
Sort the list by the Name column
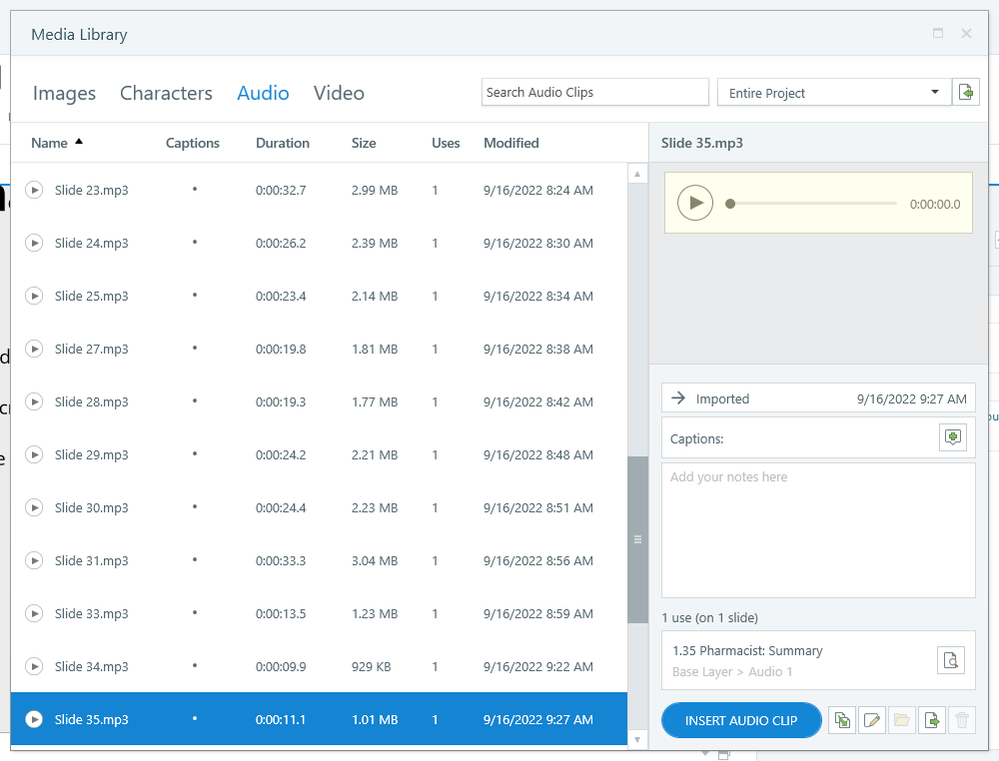coord(50,143)
